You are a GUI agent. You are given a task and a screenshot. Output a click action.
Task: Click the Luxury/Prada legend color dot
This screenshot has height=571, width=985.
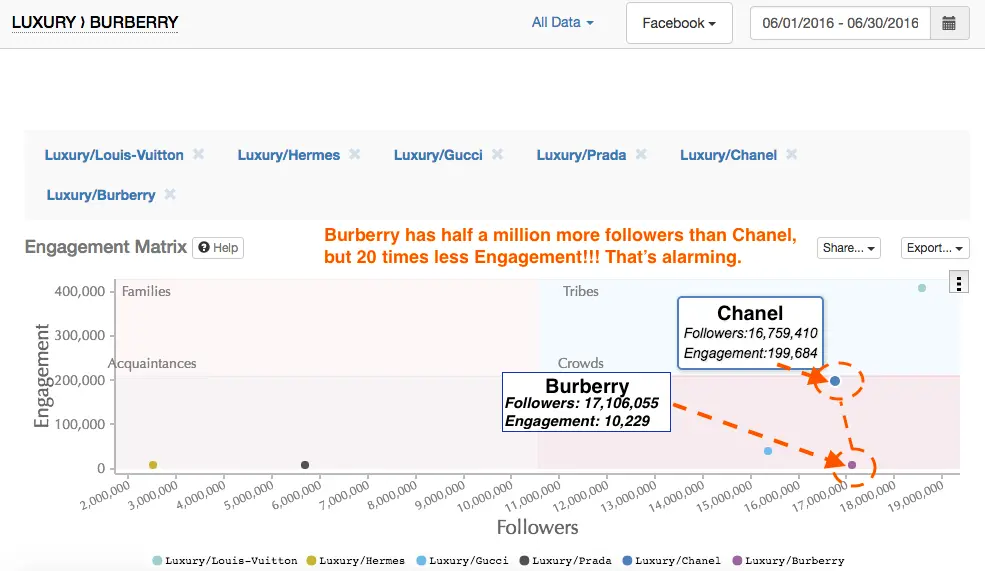tap(525, 561)
